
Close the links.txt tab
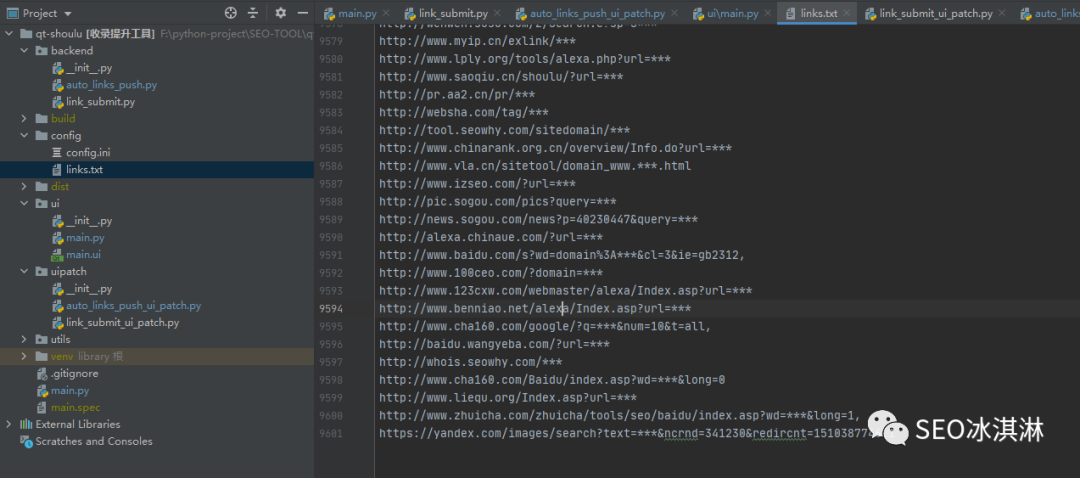(846, 13)
